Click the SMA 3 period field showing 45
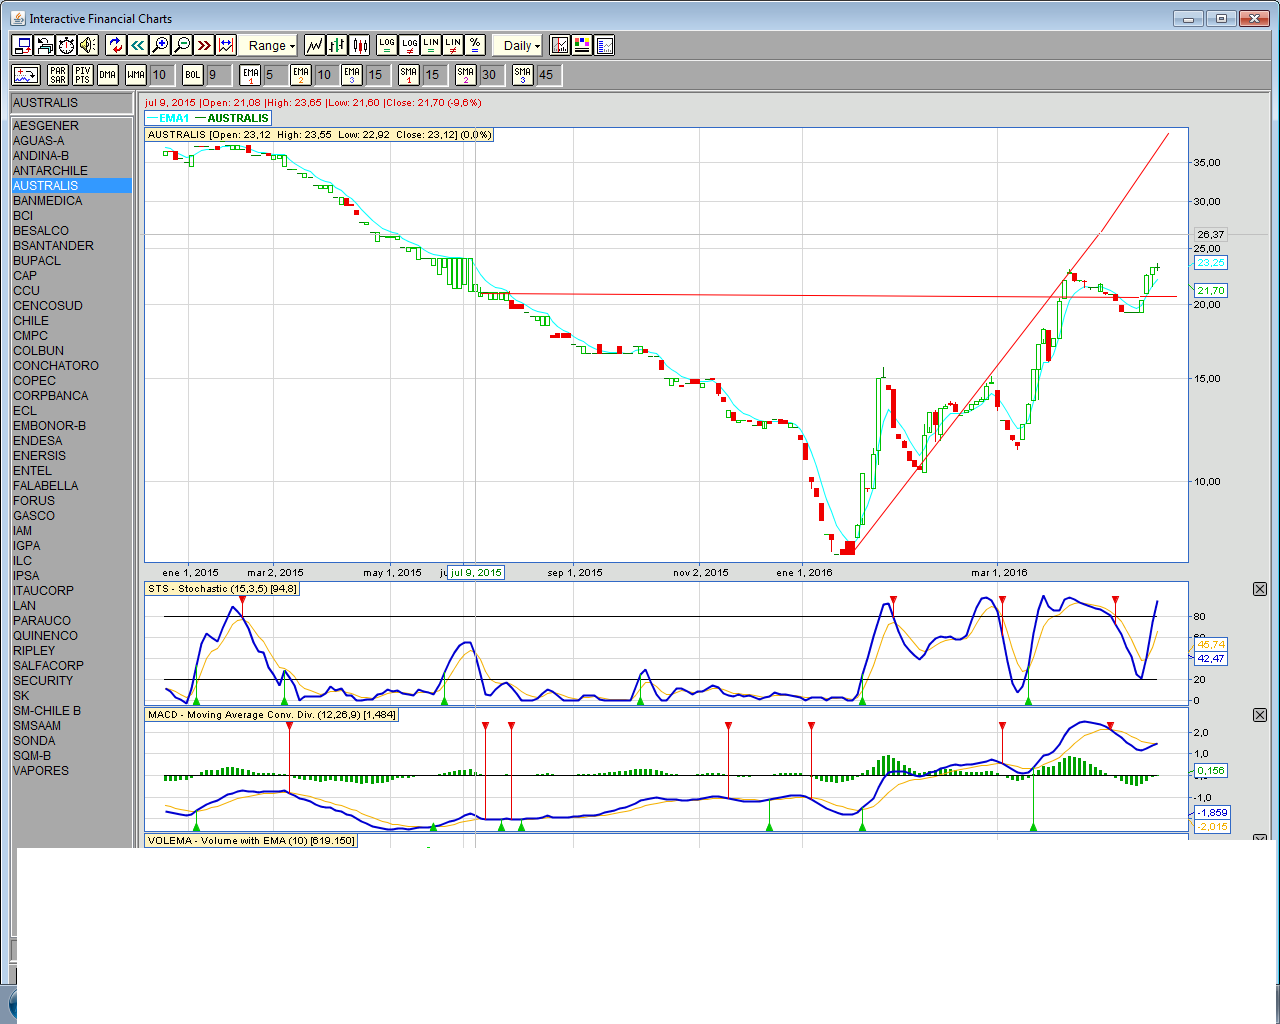 (x=548, y=75)
